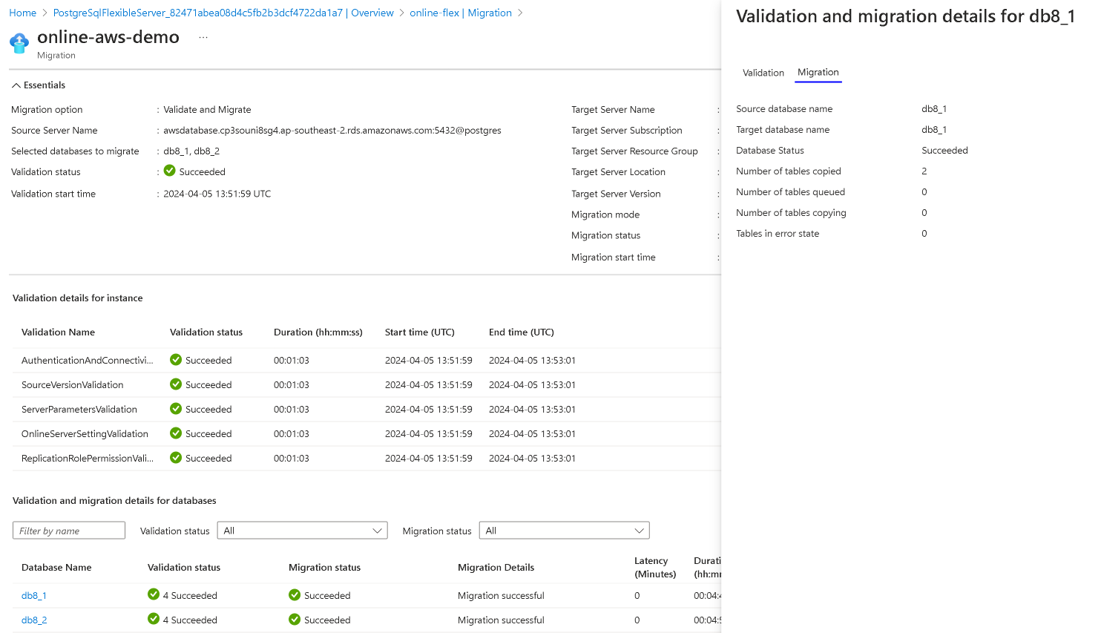Click success icon for ReplicationRolePermission row

pos(176,458)
